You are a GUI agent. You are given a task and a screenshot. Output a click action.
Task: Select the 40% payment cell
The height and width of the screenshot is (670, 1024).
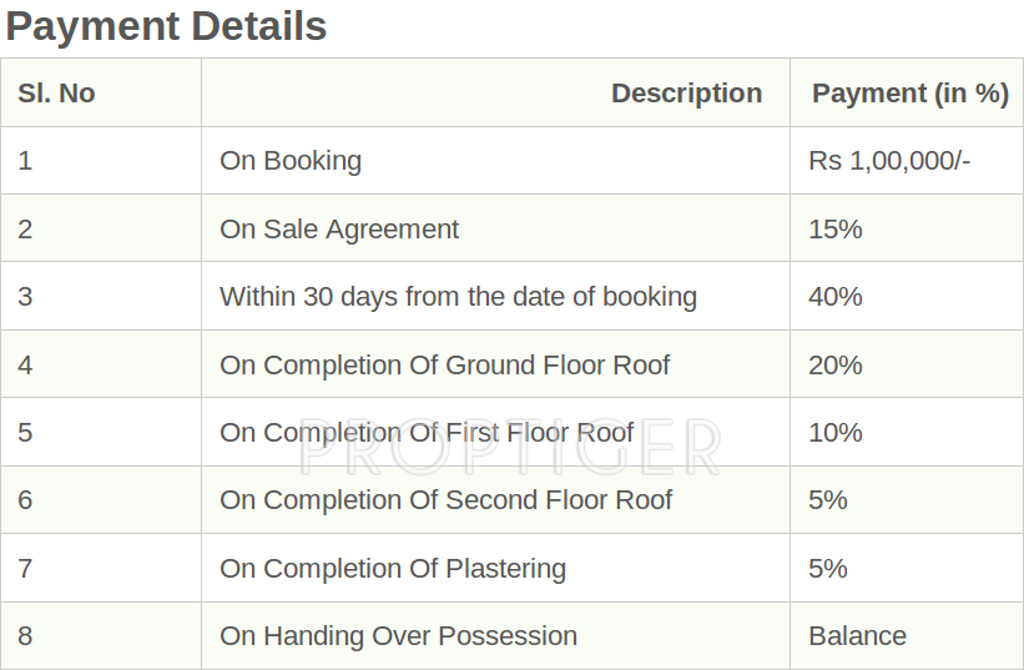[x=835, y=297]
